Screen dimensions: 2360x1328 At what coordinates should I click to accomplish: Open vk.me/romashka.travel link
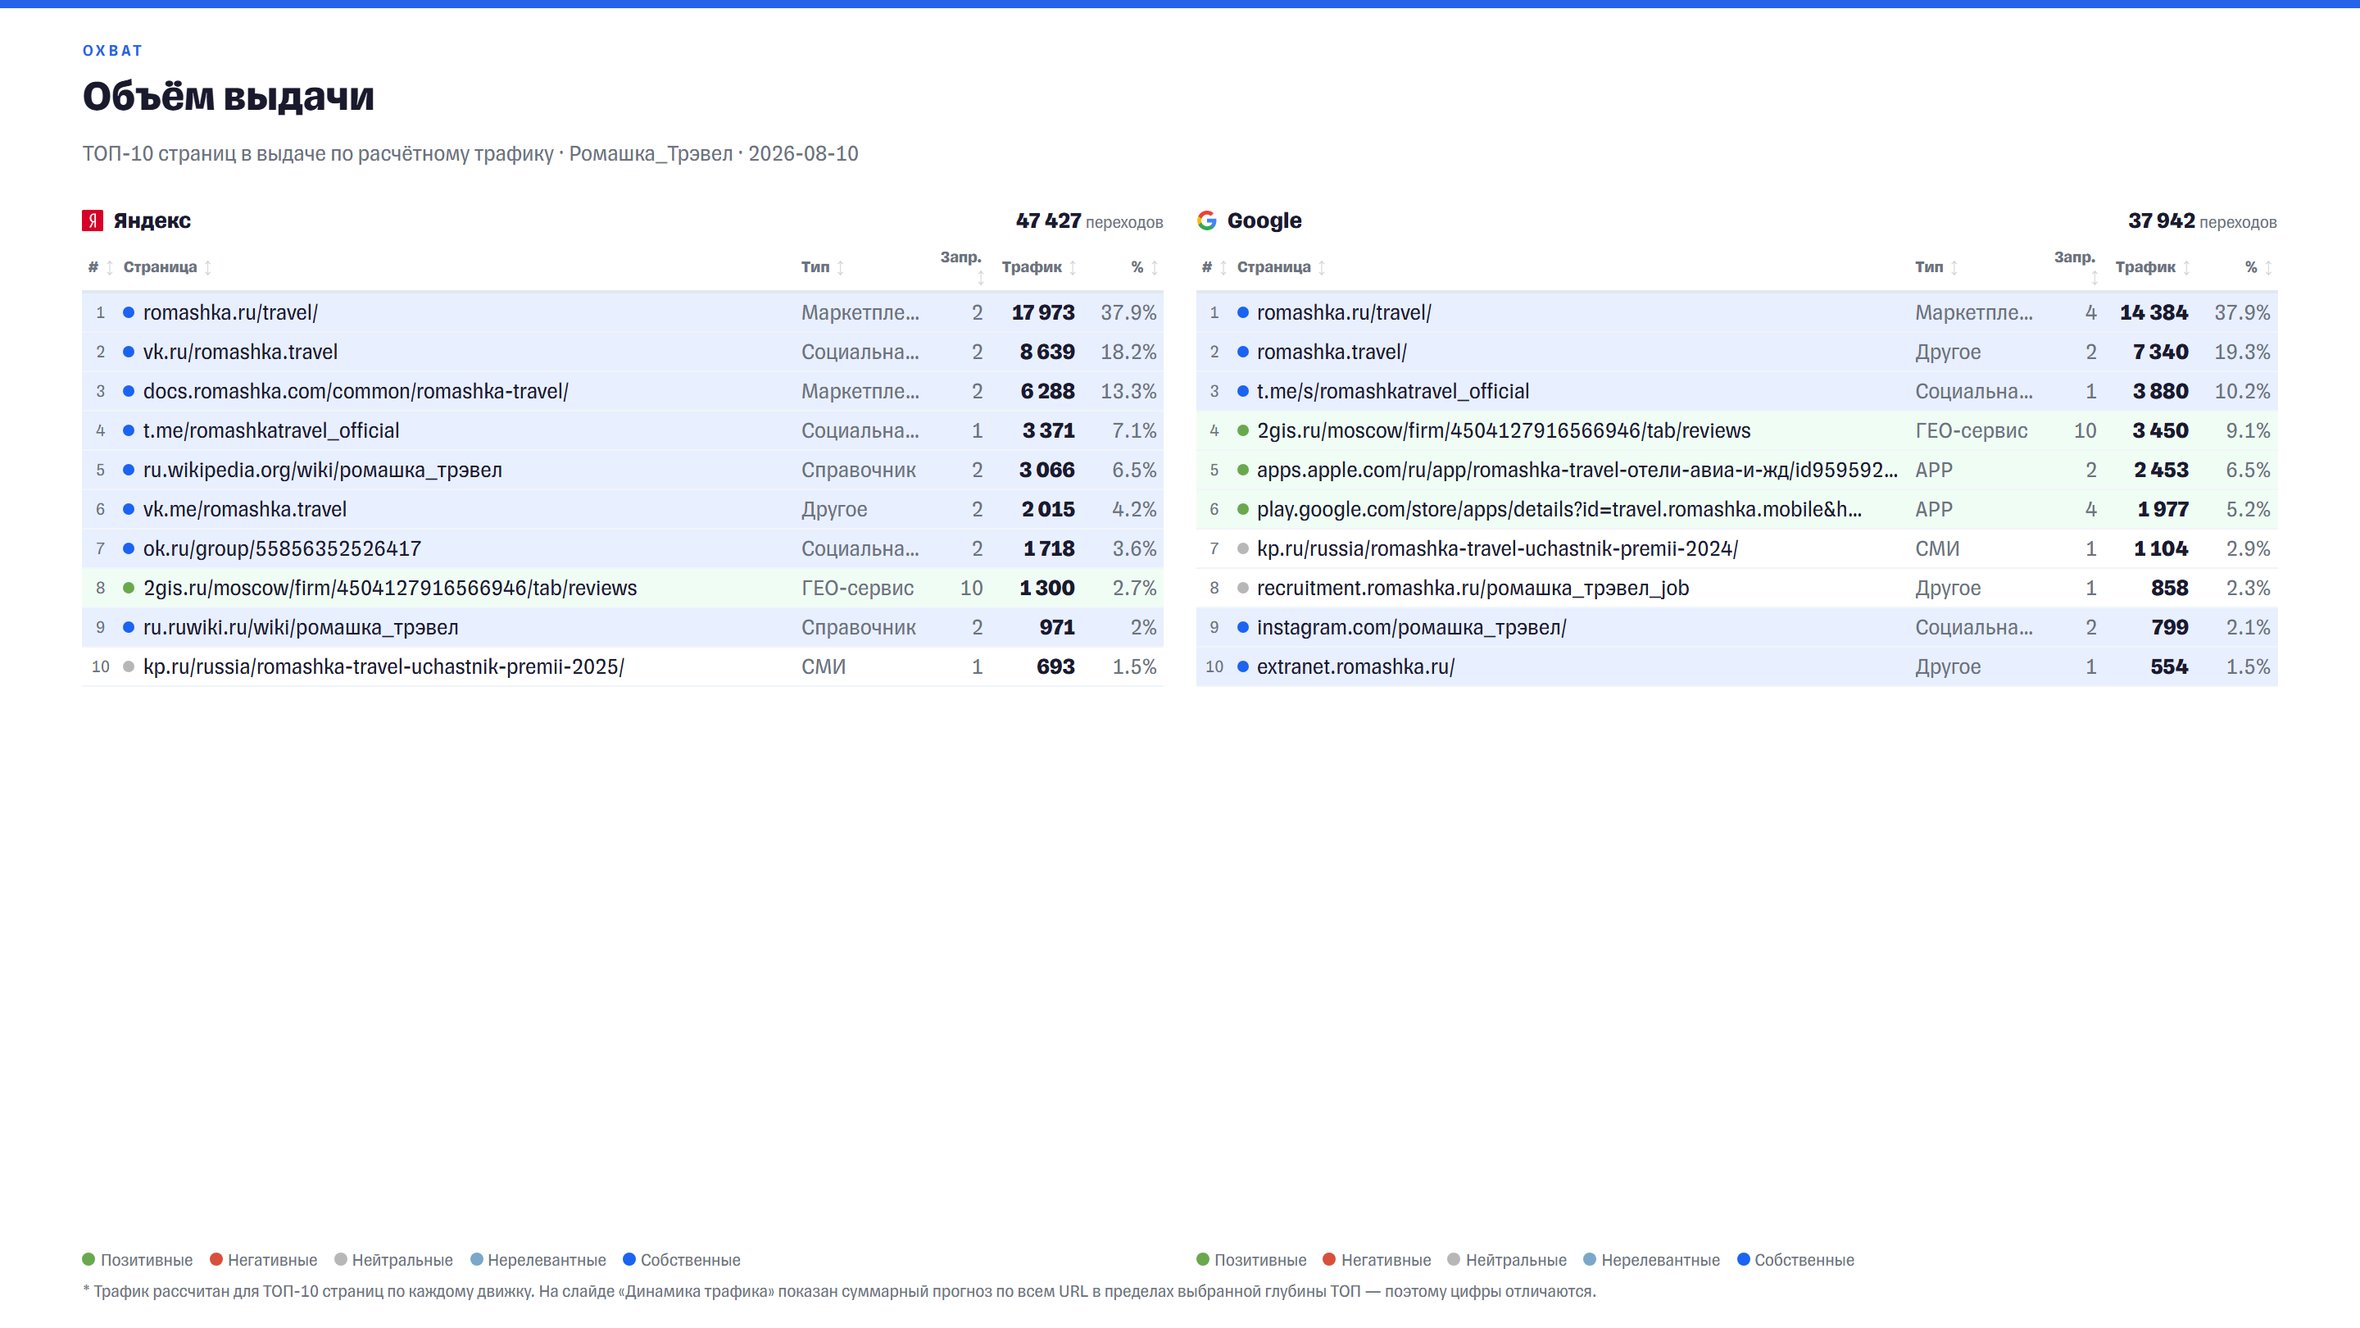(x=245, y=510)
